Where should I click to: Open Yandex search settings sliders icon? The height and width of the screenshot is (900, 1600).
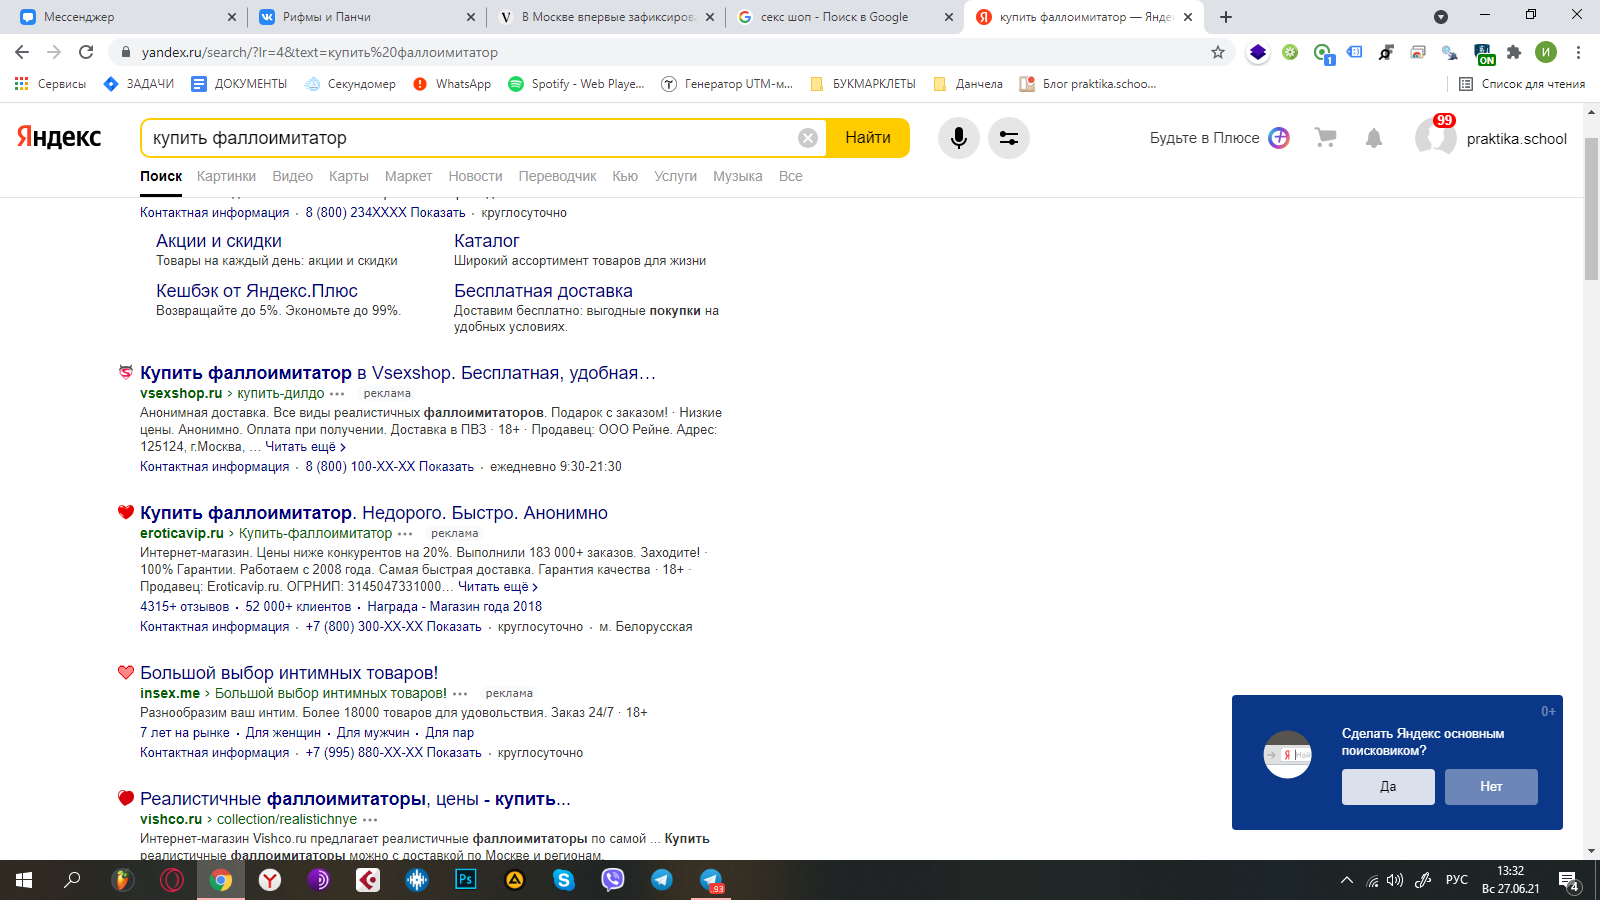pos(1009,138)
